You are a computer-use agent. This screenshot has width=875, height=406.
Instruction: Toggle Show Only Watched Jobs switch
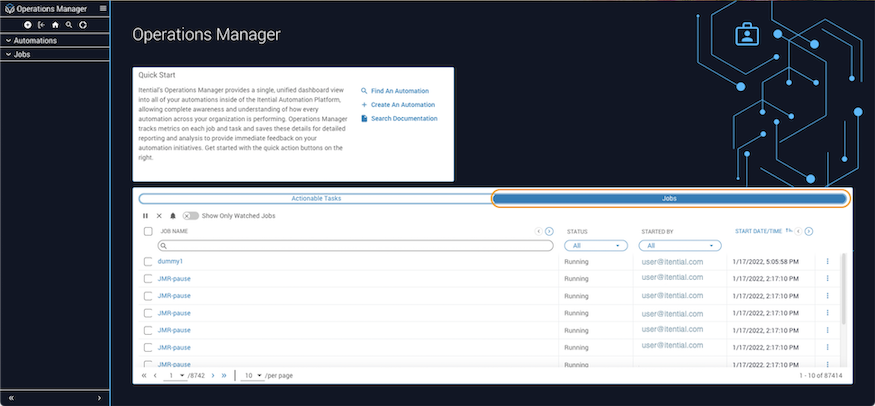[x=190, y=215]
